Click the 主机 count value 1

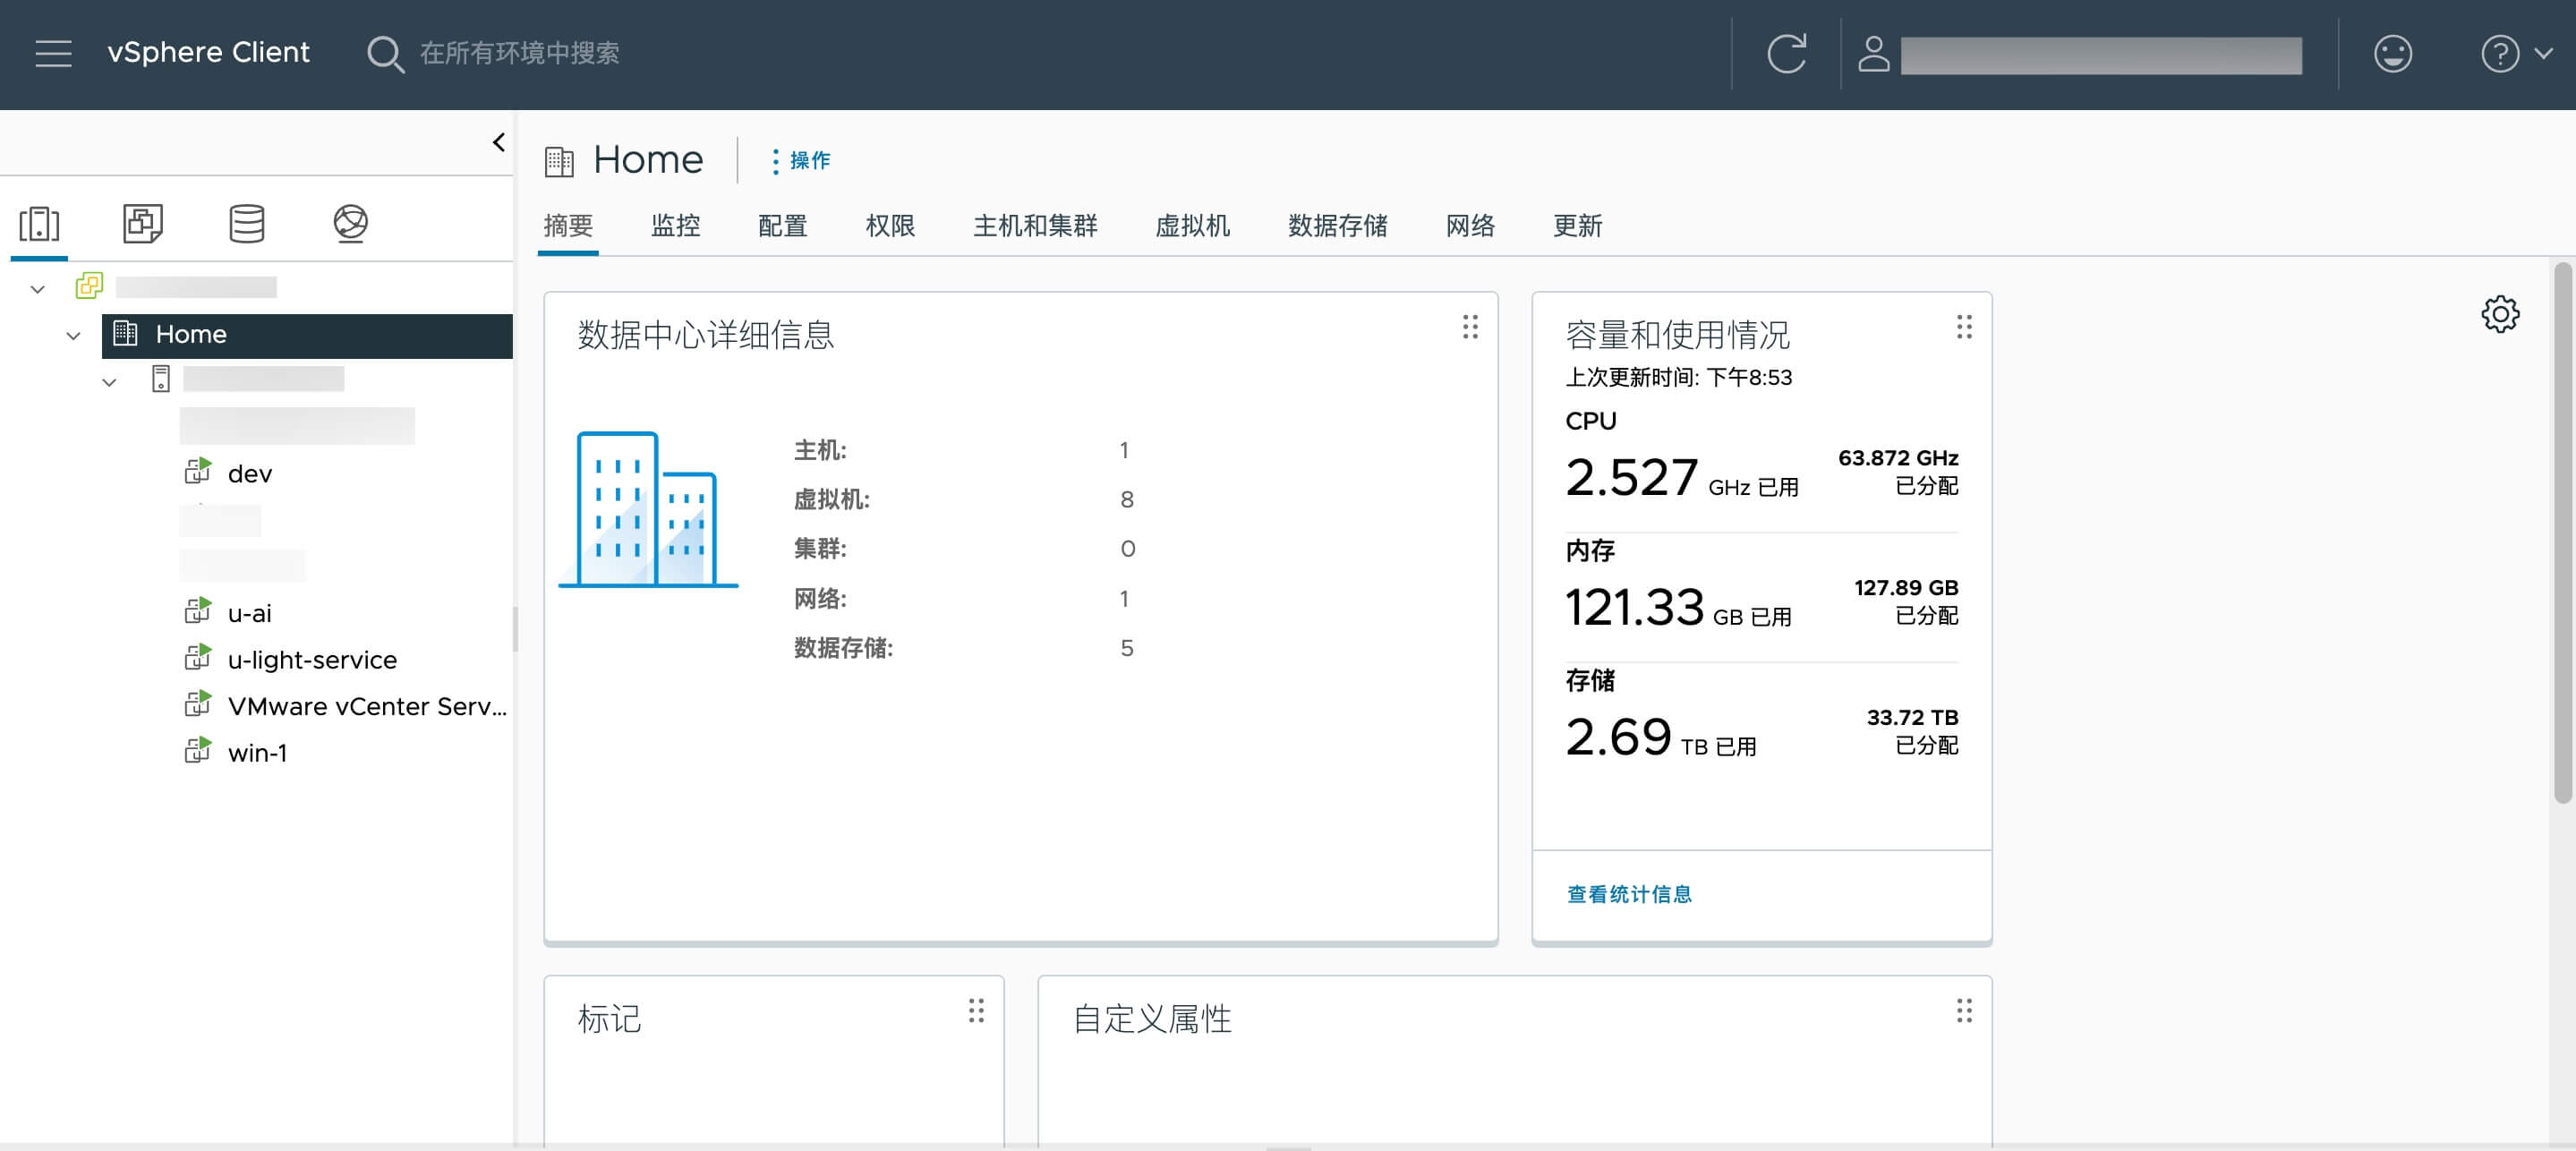pos(1124,451)
